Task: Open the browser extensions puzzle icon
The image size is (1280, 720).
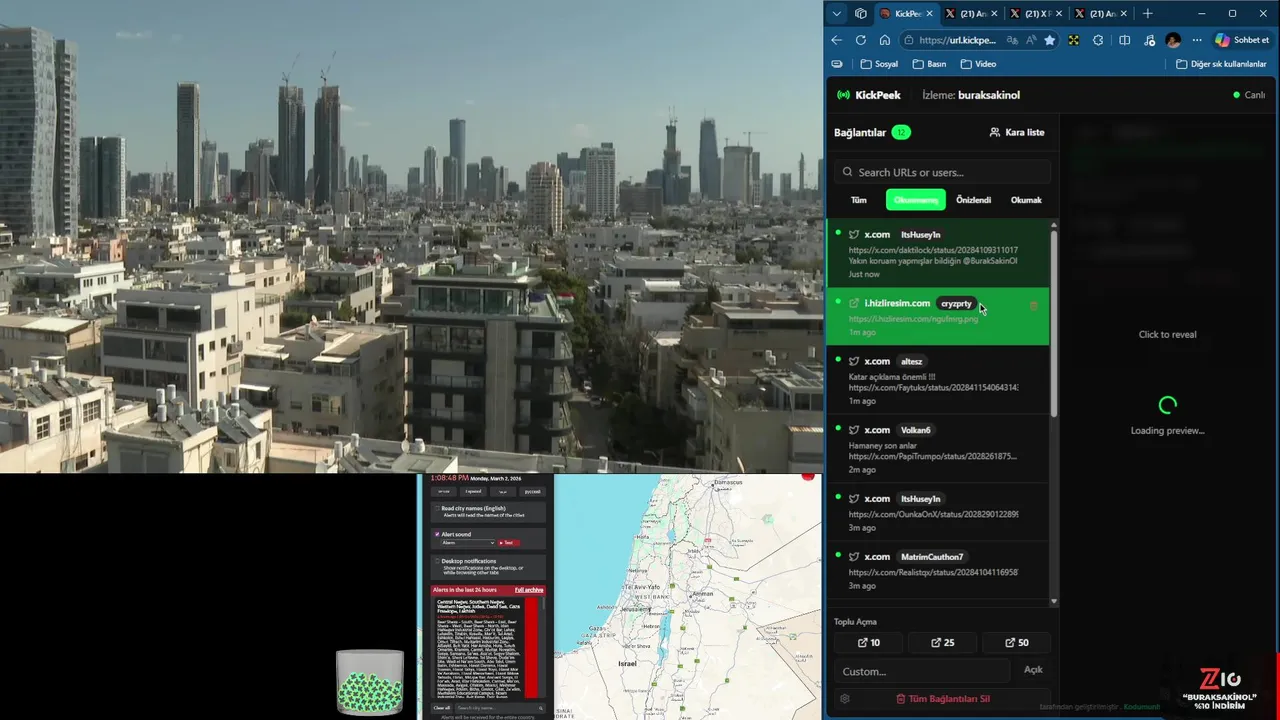Action: click(1098, 40)
